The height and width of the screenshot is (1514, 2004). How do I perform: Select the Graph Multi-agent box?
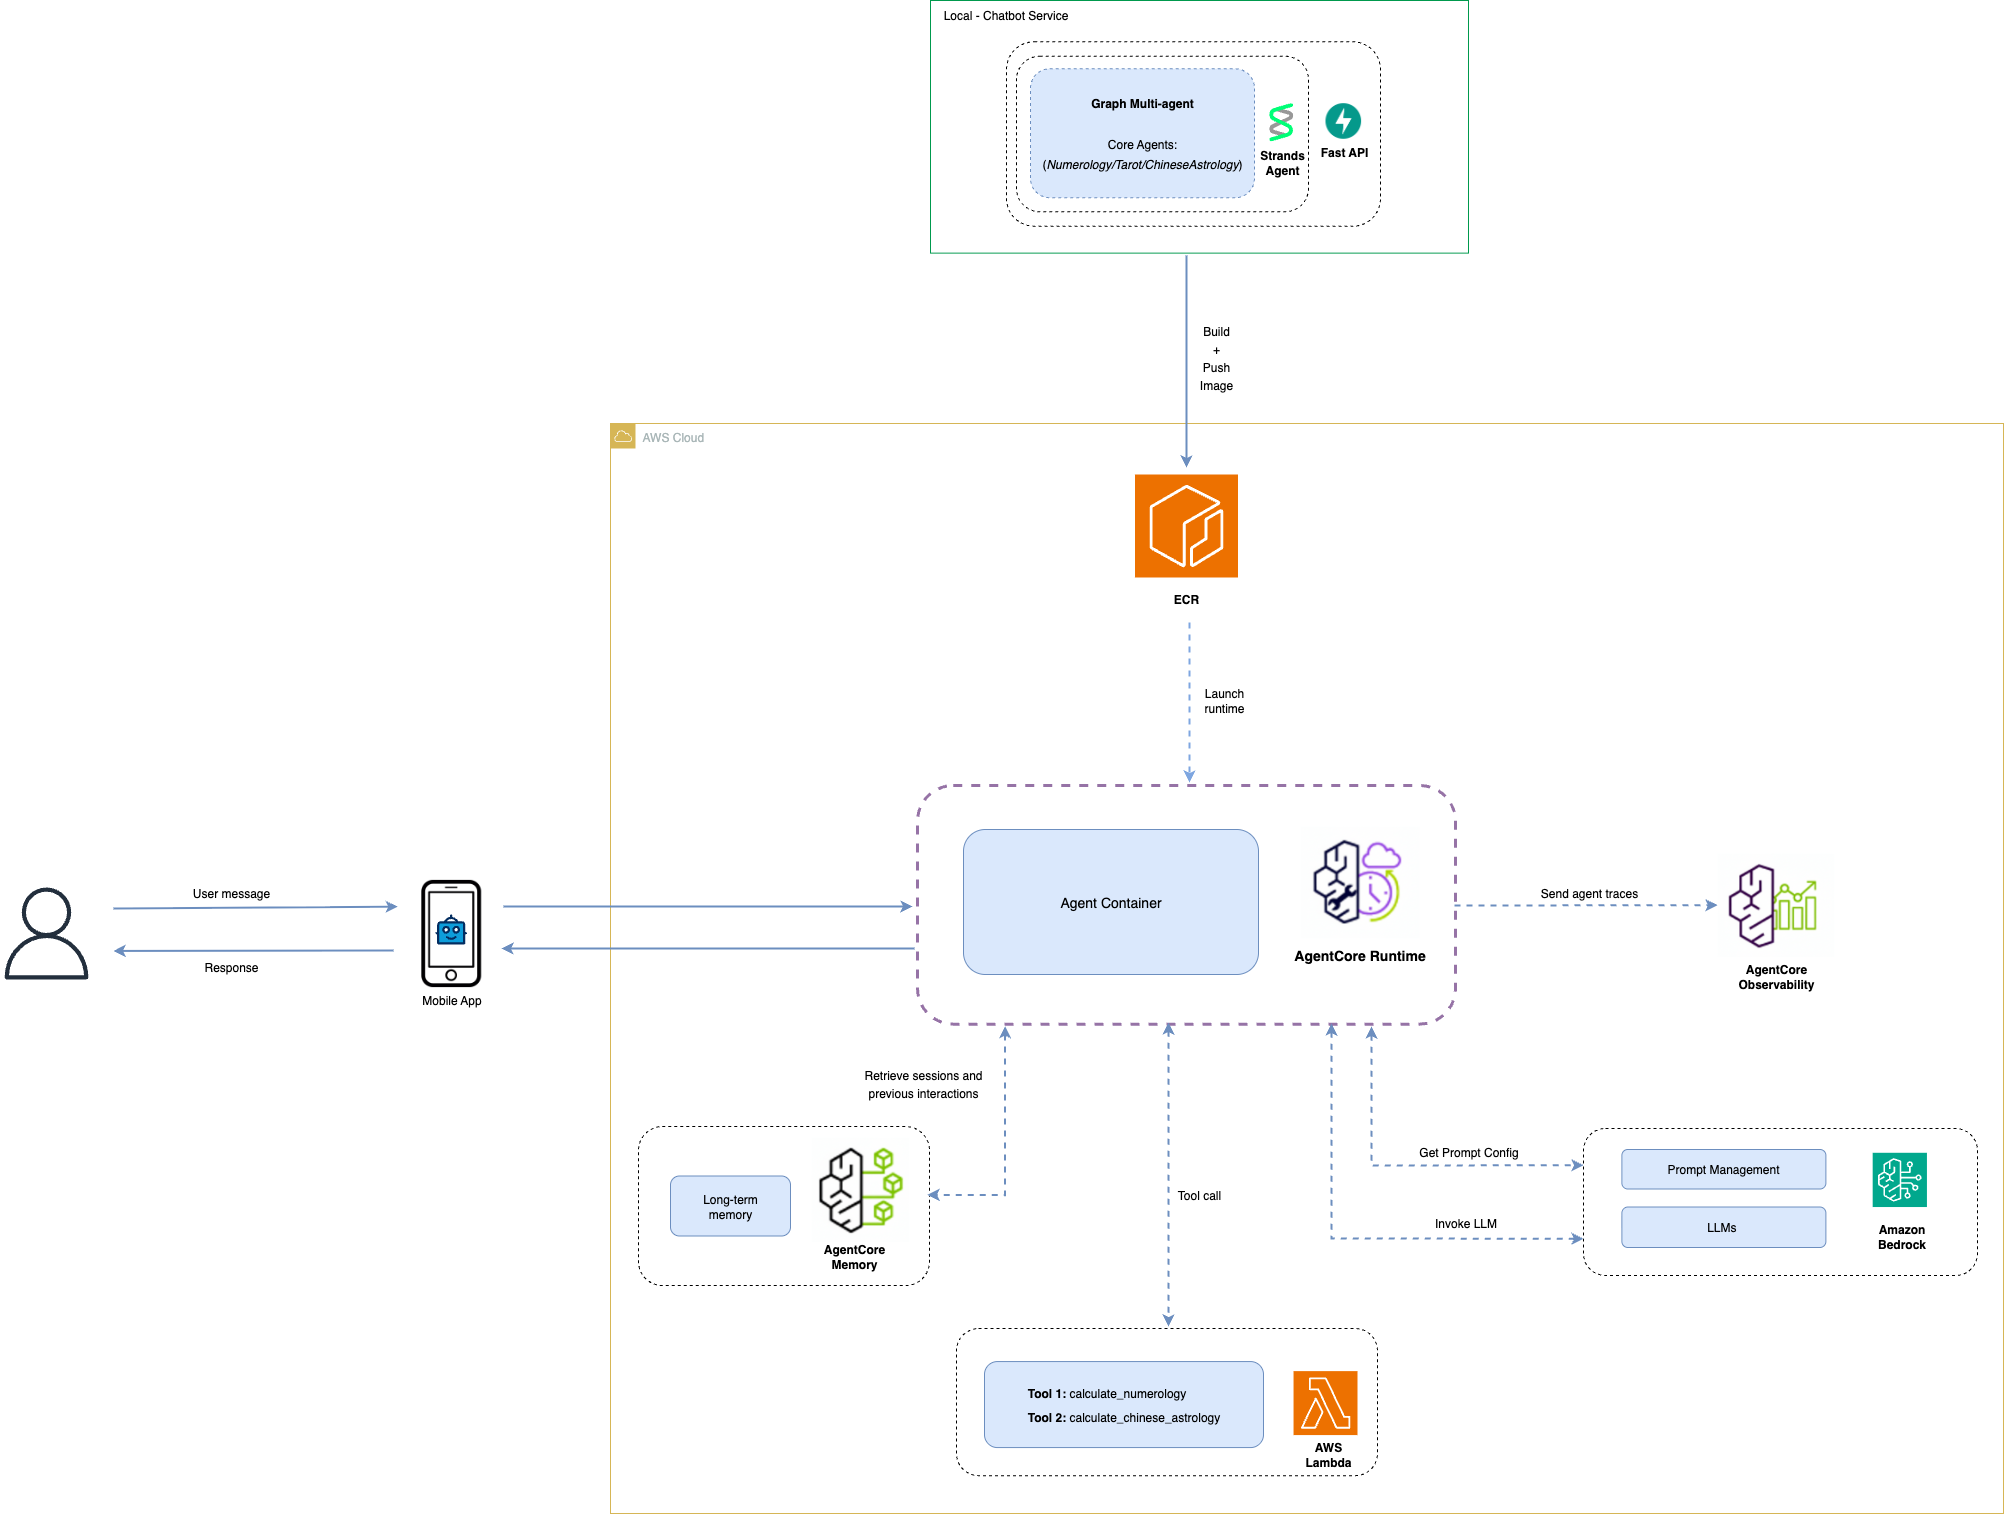[x=1142, y=133]
